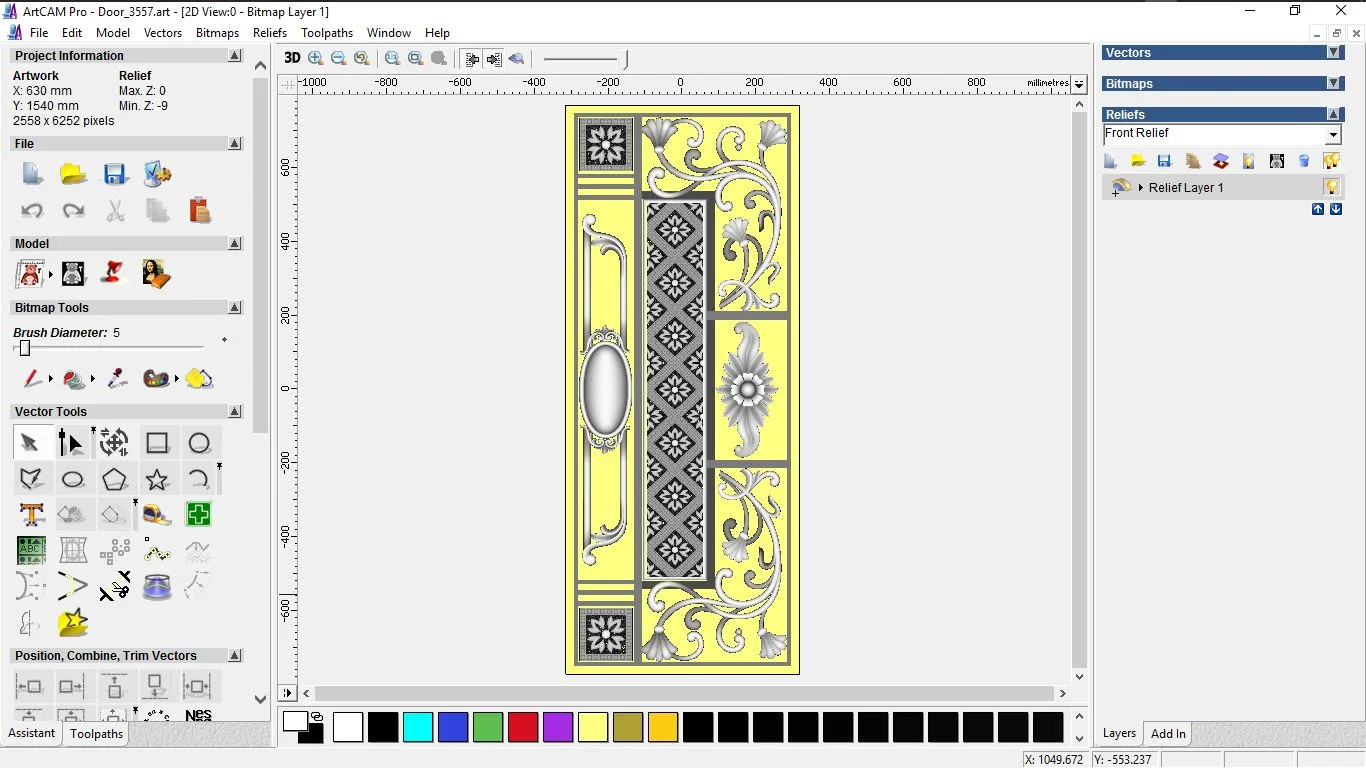Click the Brush Diameter slider handle
The height and width of the screenshot is (768, 1366).
(x=25, y=348)
